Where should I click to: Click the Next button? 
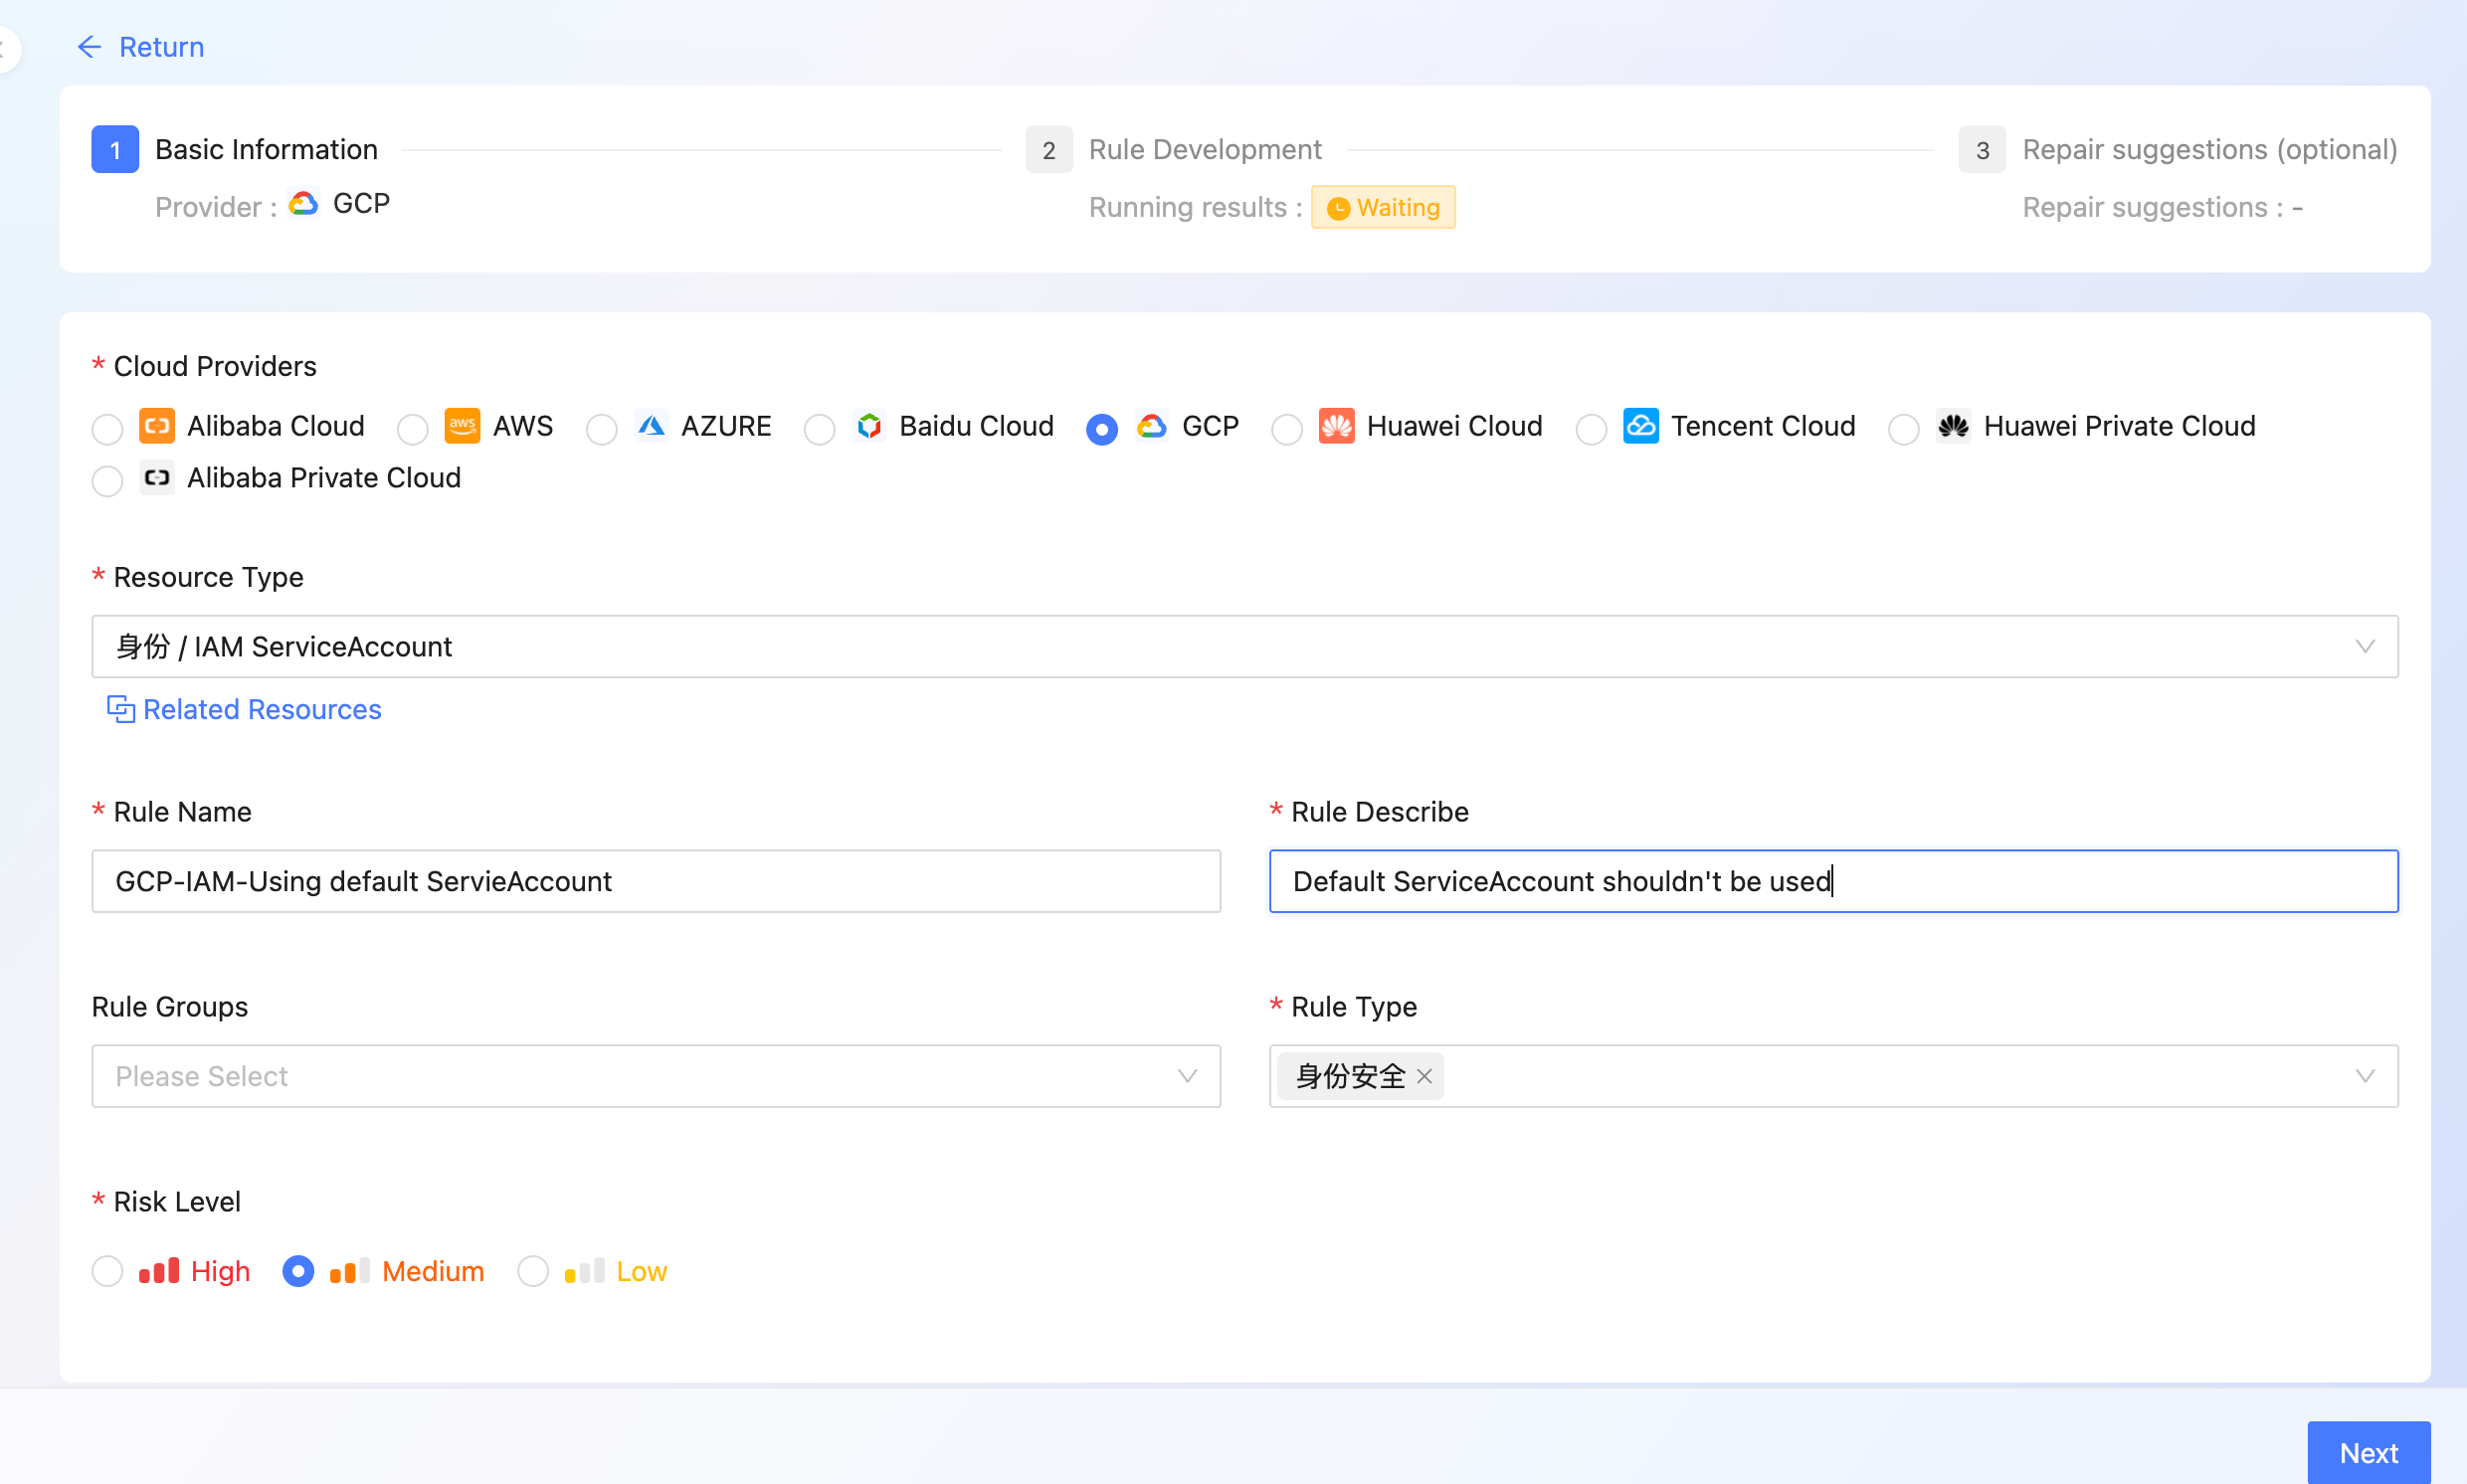pos(2368,1452)
